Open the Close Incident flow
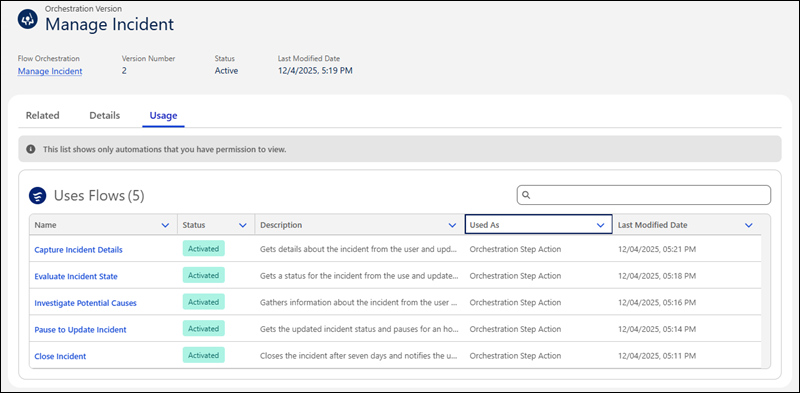800x393 pixels. point(60,356)
